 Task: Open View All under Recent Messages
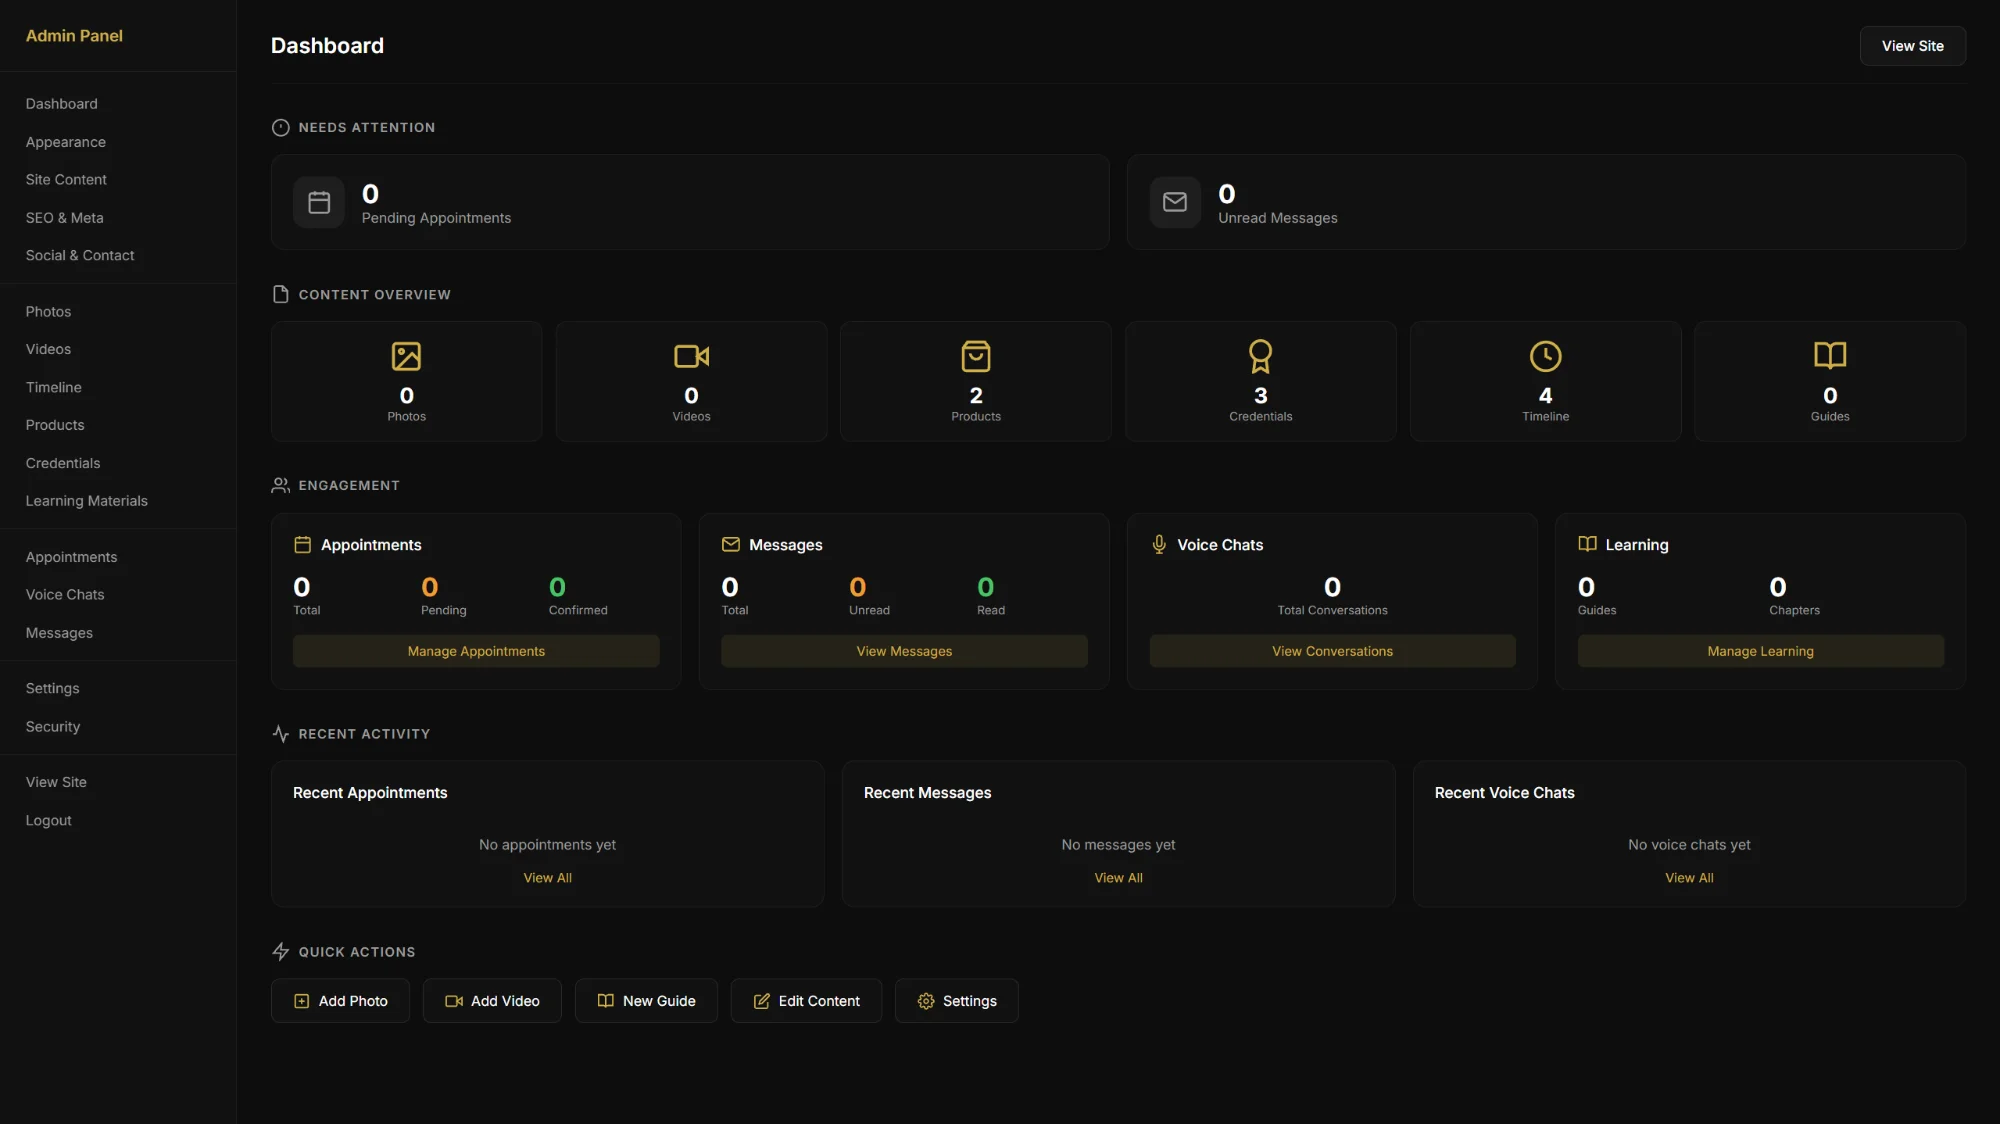(x=1118, y=877)
